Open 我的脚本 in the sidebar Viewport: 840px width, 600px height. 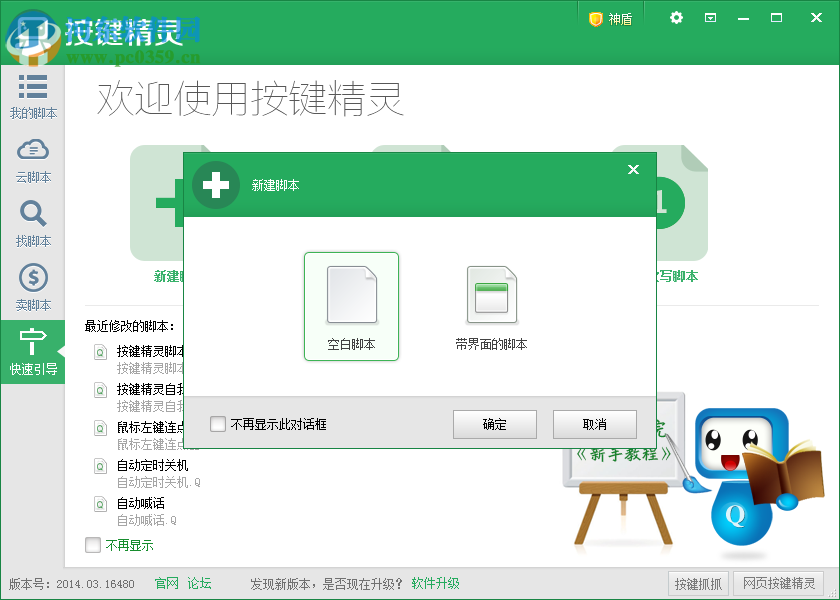33,97
